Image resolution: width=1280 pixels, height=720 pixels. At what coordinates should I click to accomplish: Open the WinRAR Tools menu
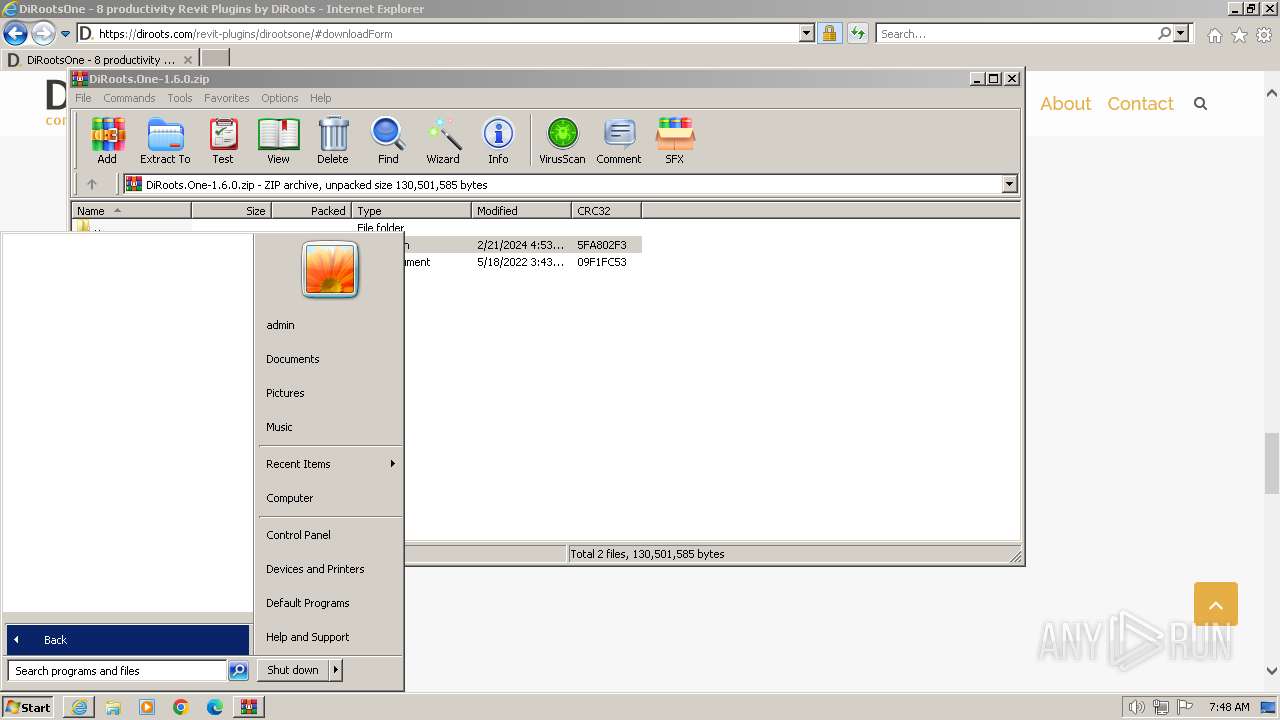[180, 98]
